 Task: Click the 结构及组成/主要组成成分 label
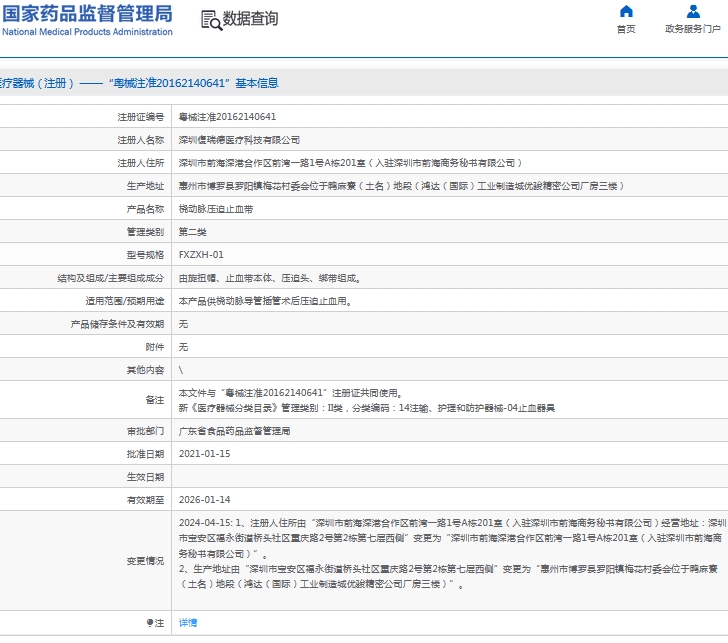click(x=110, y=278)
